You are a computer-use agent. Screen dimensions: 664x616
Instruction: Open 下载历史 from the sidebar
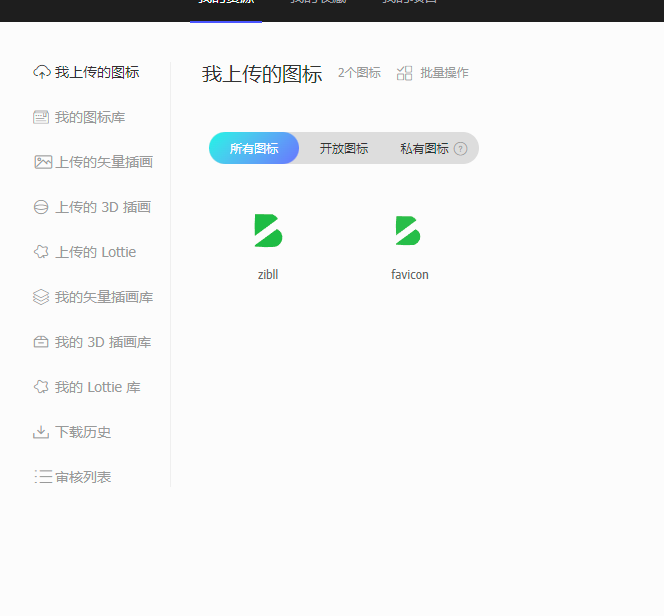[x=82, y=432]
